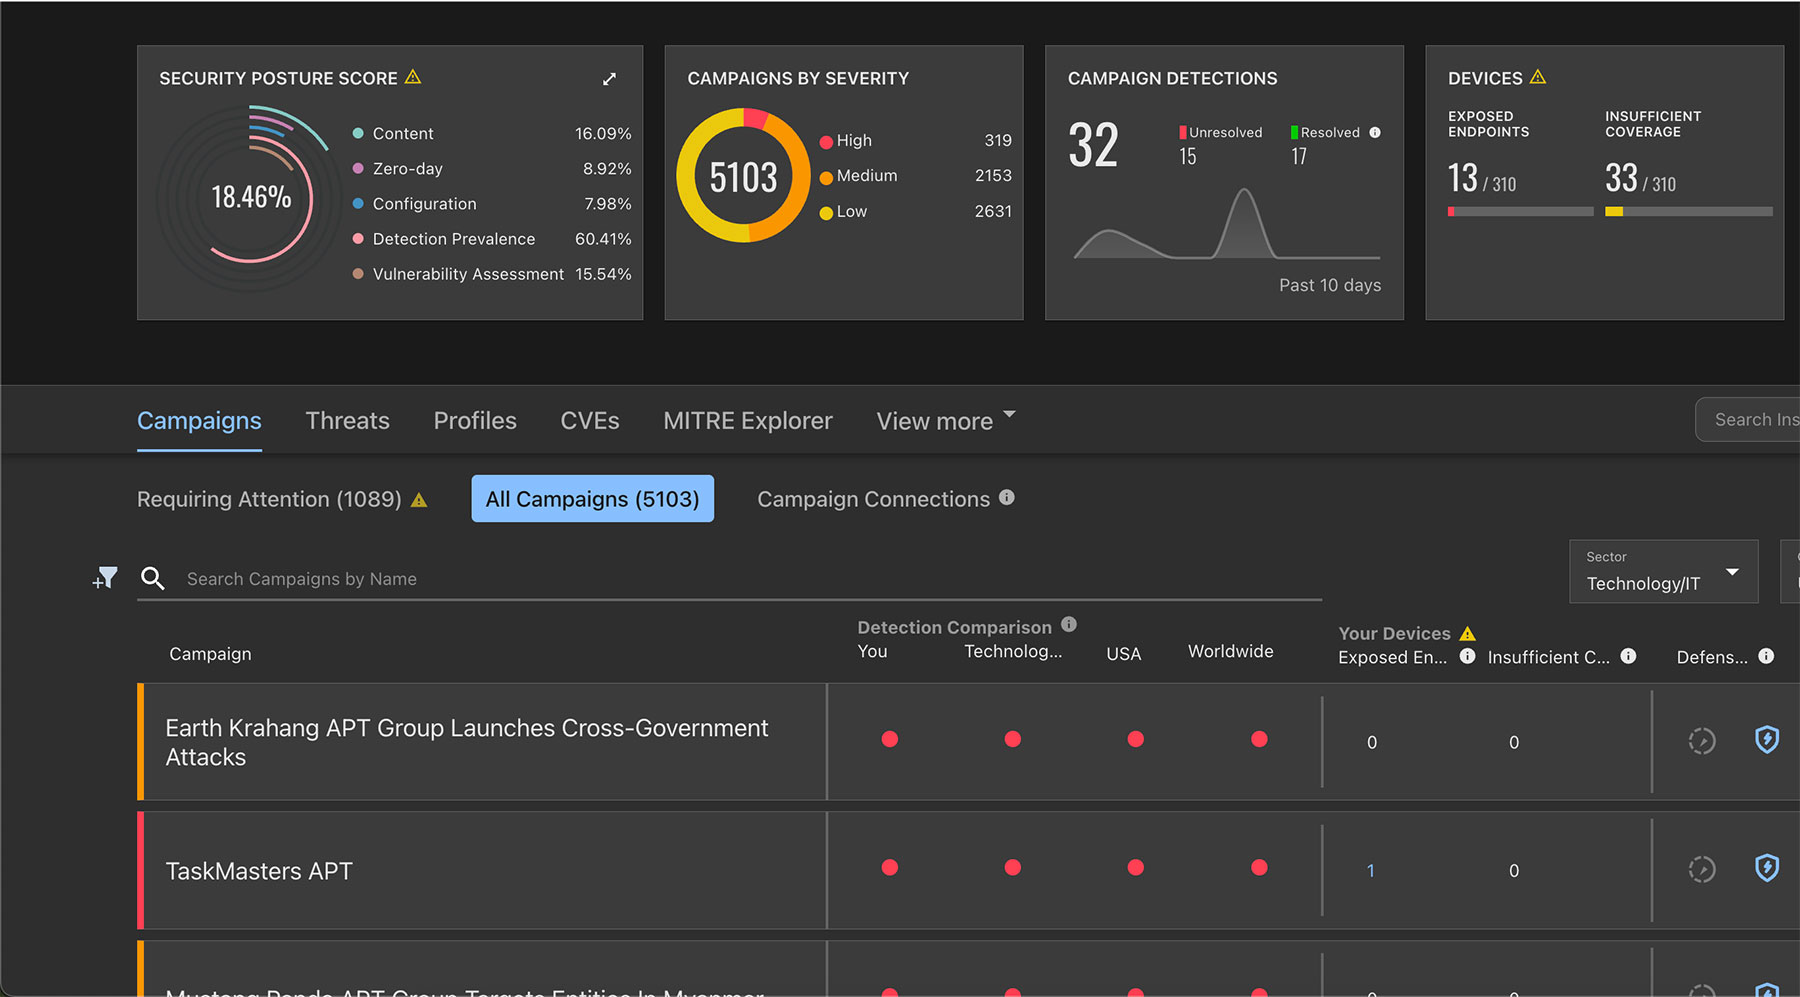Open the CVEs tab
The height and width of the screenshot is (997, 1800).
pyautogui.click(x=590, y=421)
